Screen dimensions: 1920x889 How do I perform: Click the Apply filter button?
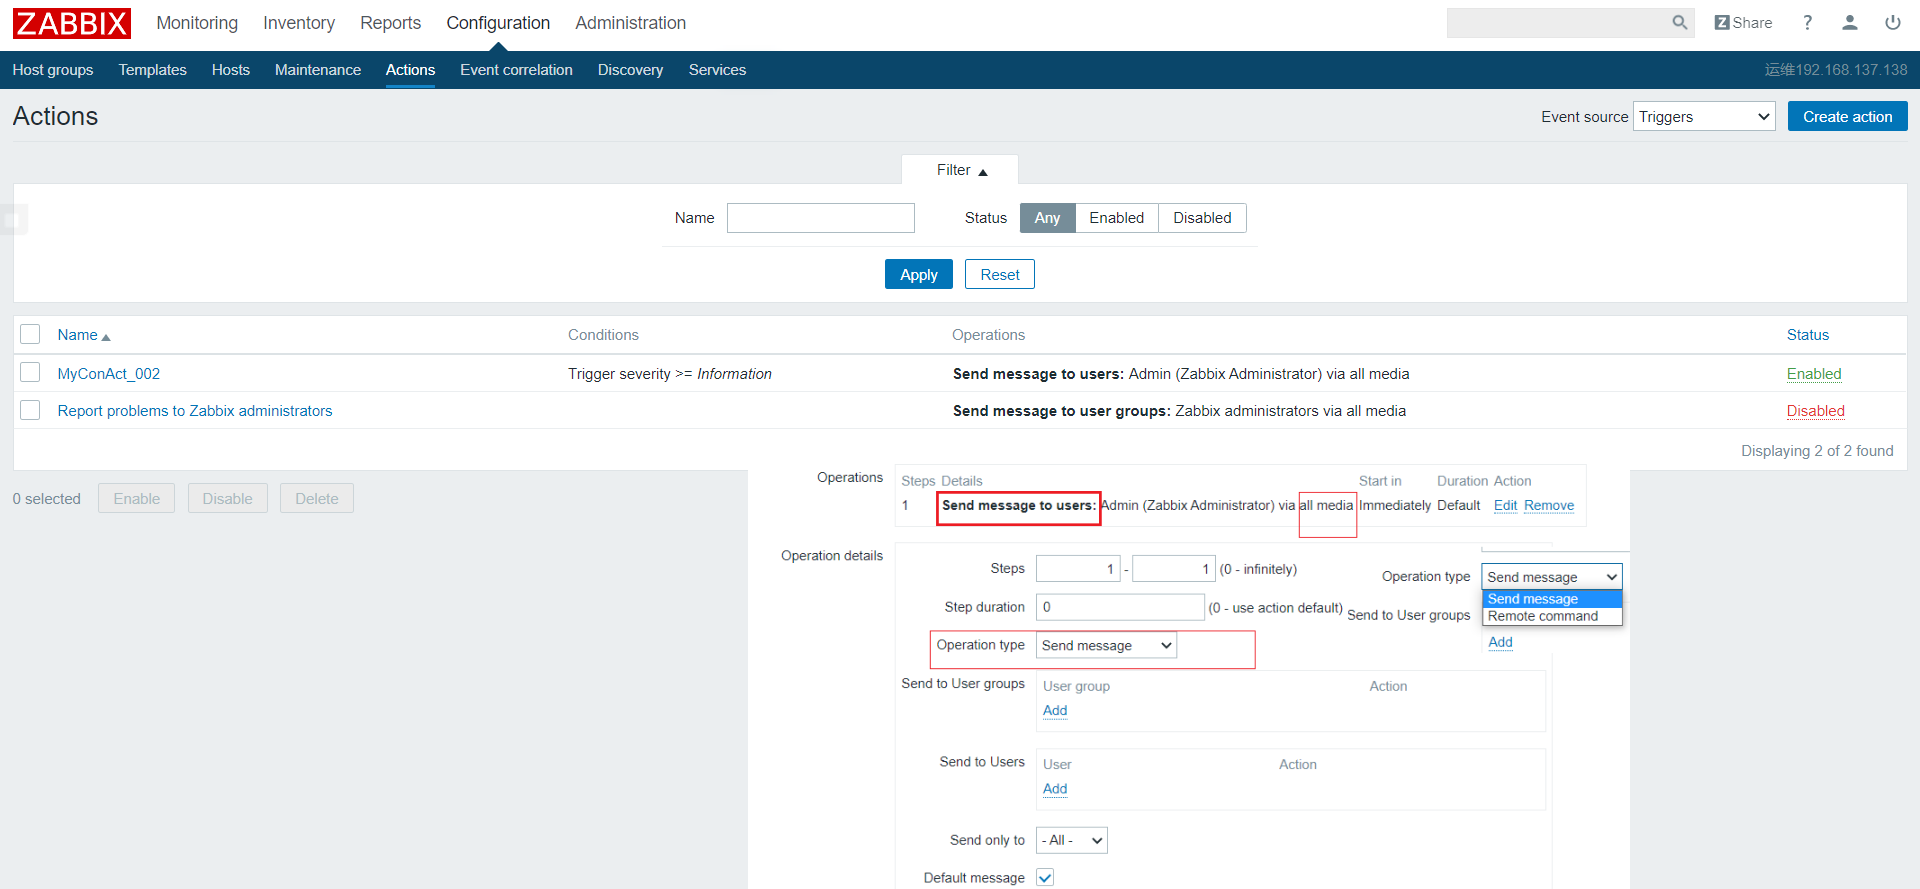(918, 274)
